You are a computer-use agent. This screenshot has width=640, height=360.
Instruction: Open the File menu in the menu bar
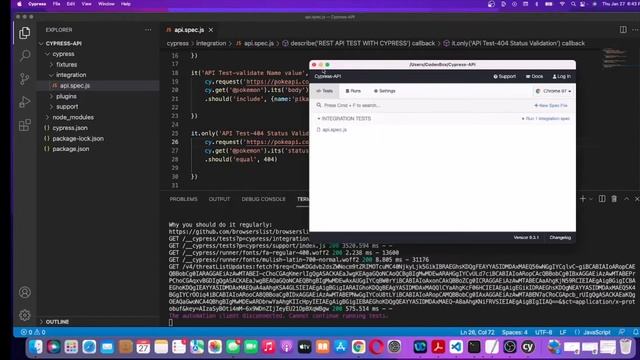point(56,4)
